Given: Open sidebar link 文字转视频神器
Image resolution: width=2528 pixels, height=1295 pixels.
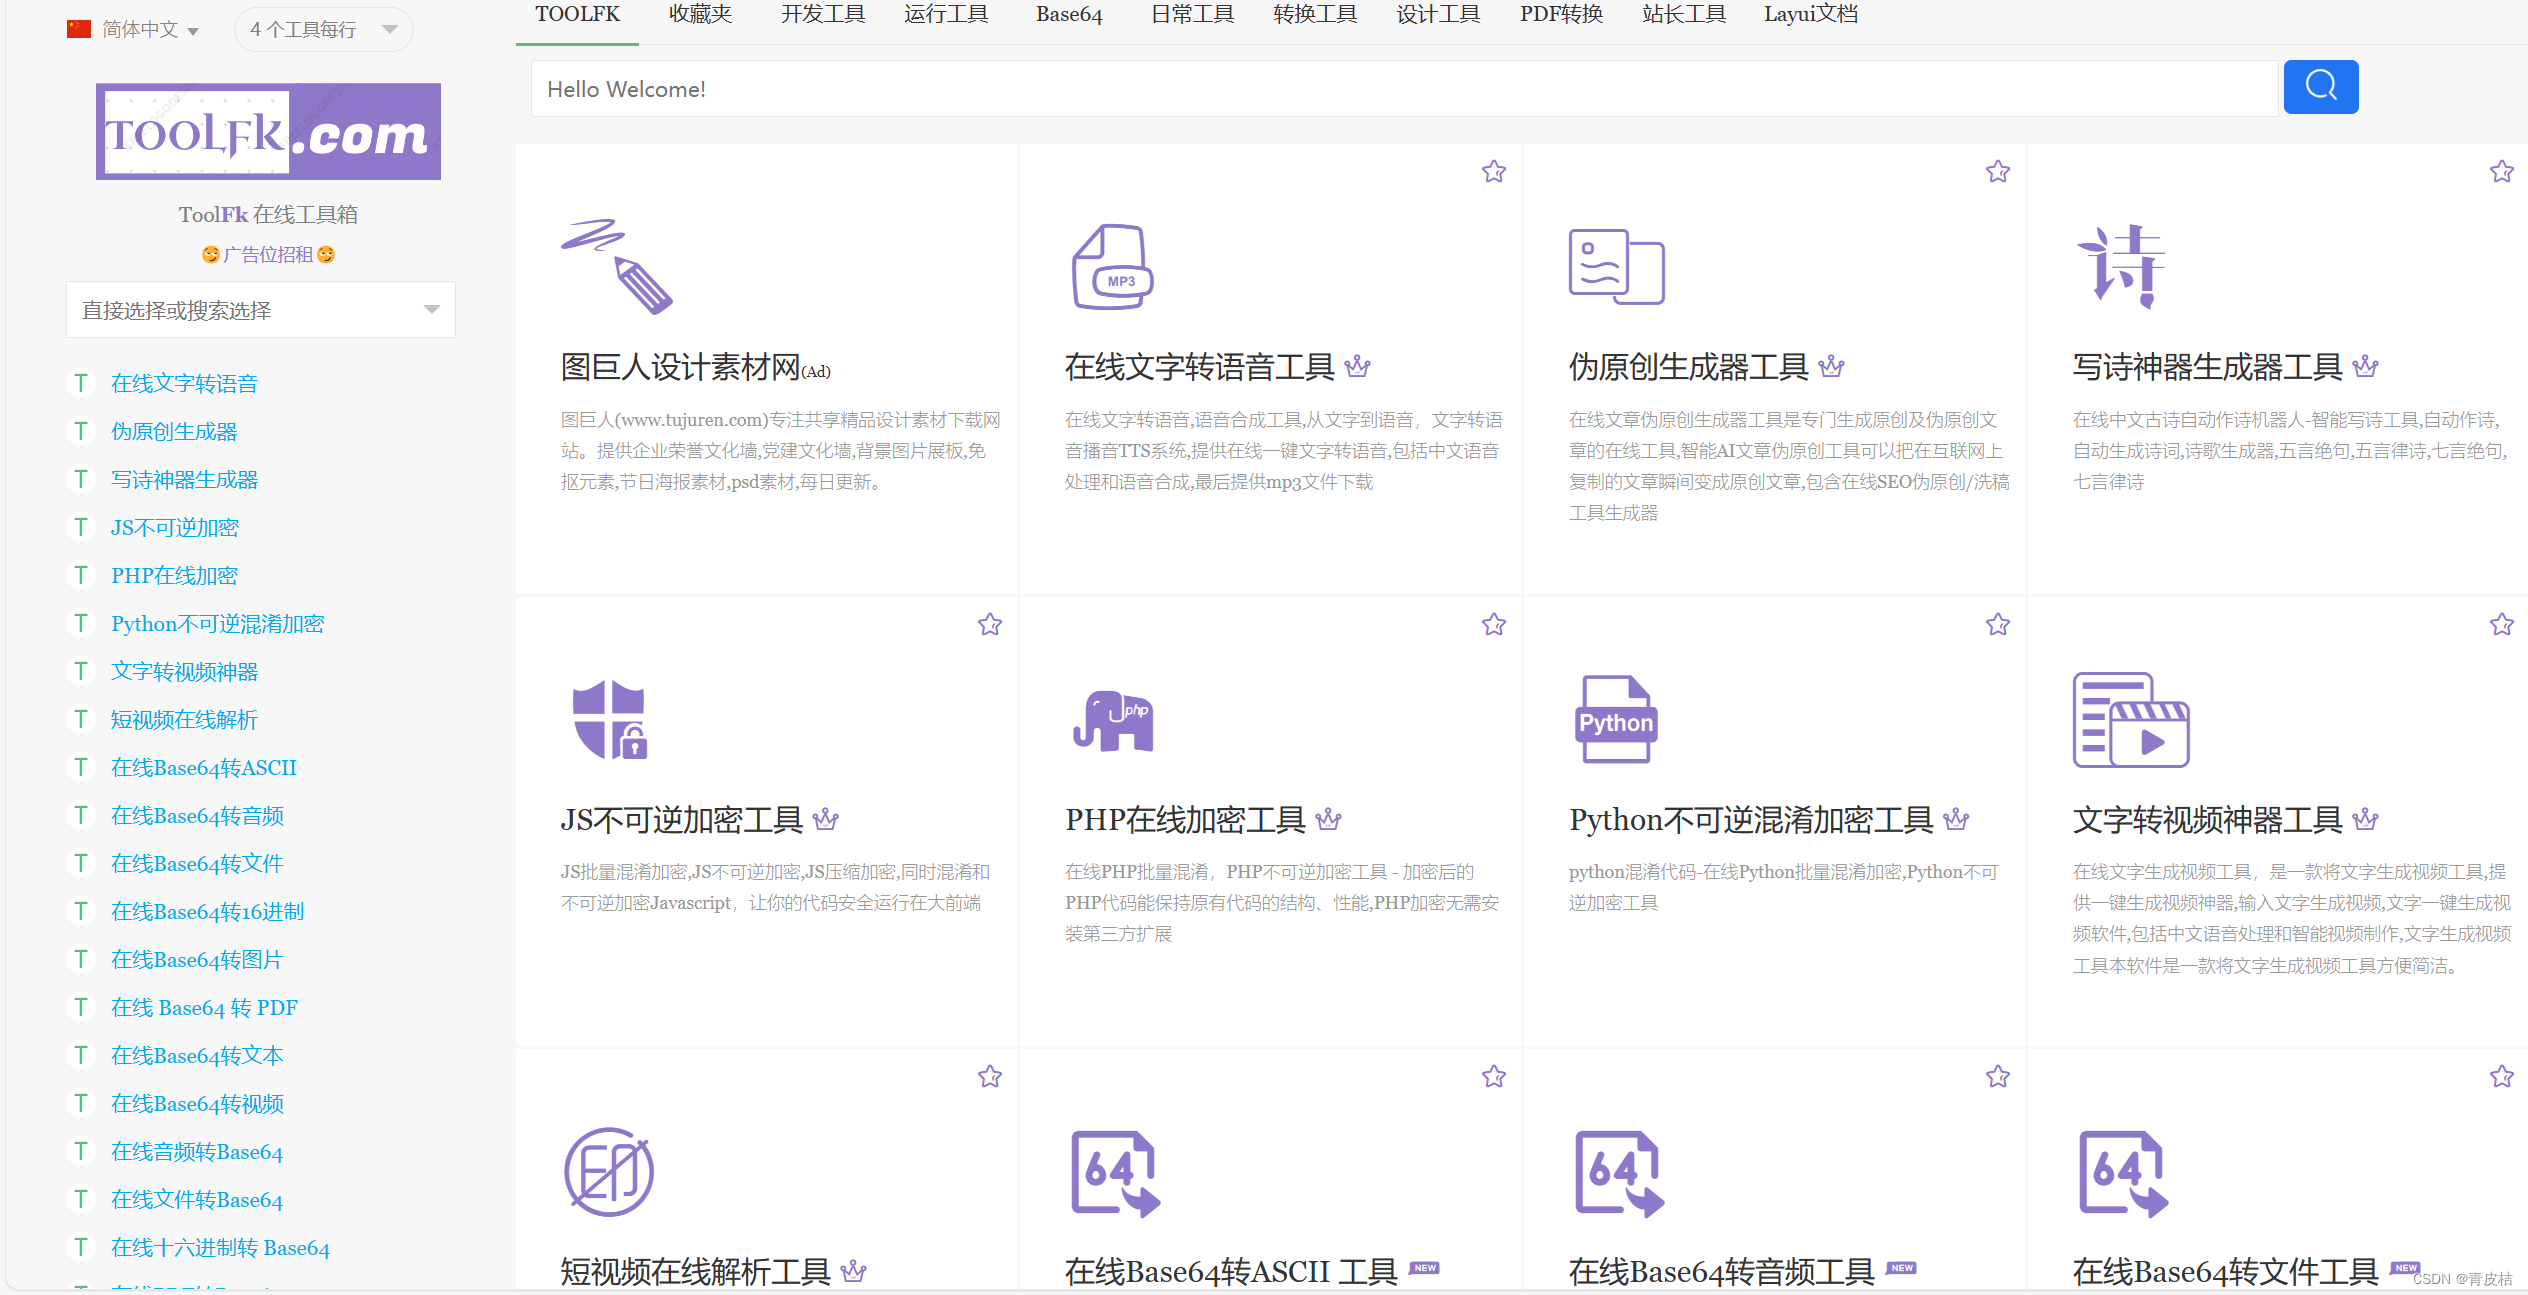Looking at the screenshot, I should [185, 671].
